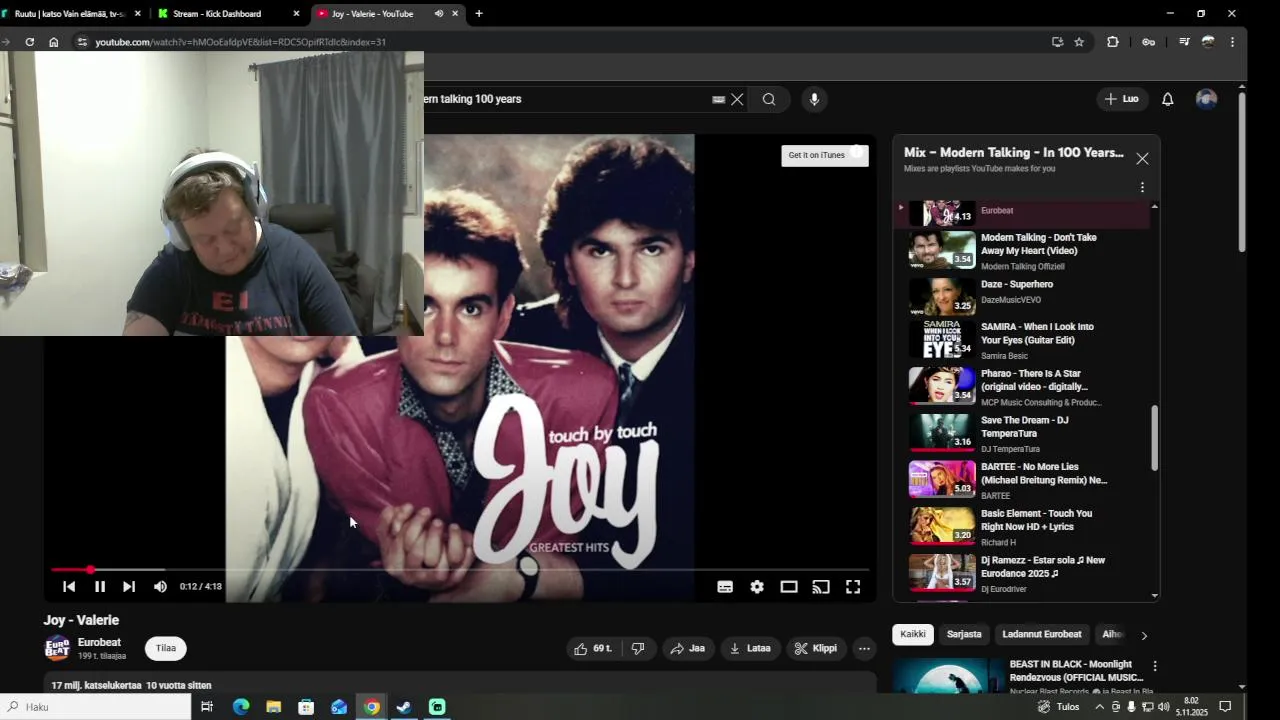Image resolution: width=1280 pixels, height=720 pixels.
Task: Clear the YouTube search field
Action: tap(737, 99)
